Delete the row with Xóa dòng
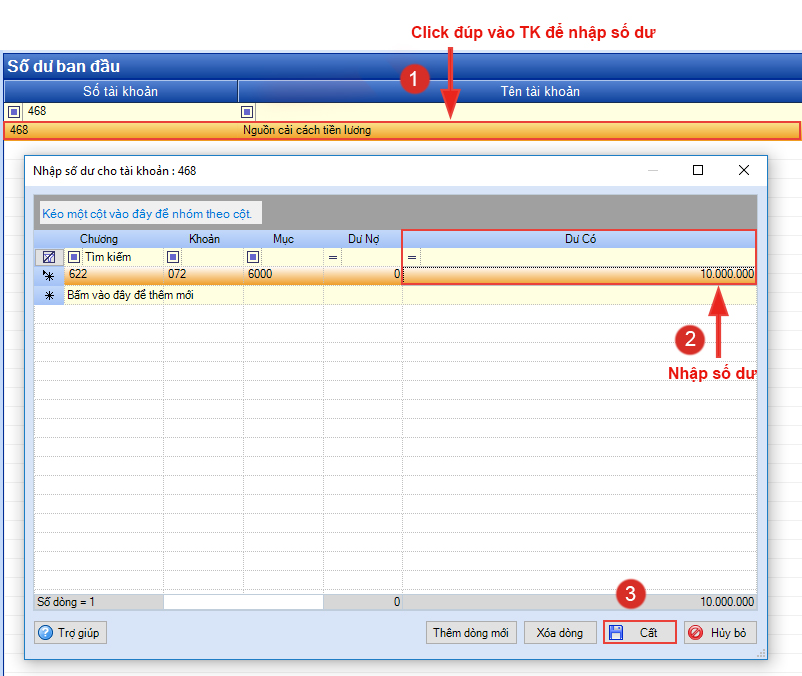 click(x=559, y=633)
